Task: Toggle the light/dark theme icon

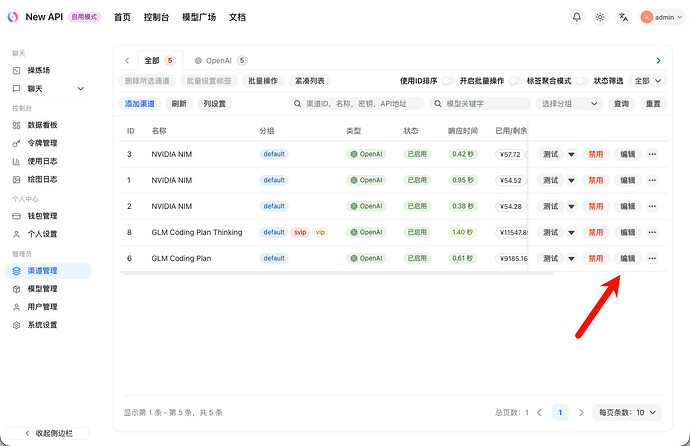Action: (600, 17)
